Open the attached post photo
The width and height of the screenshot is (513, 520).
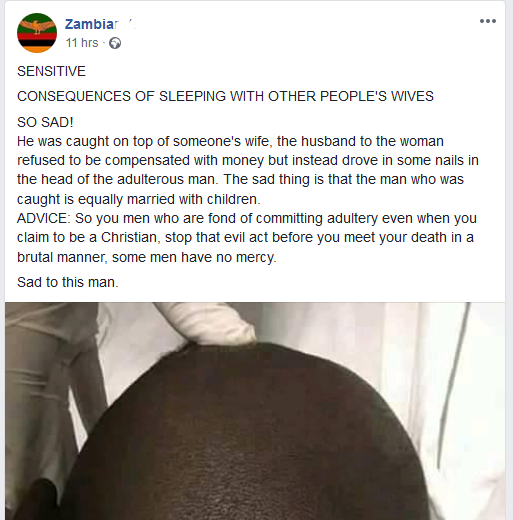pyautogui.click(x=255, y=411)
